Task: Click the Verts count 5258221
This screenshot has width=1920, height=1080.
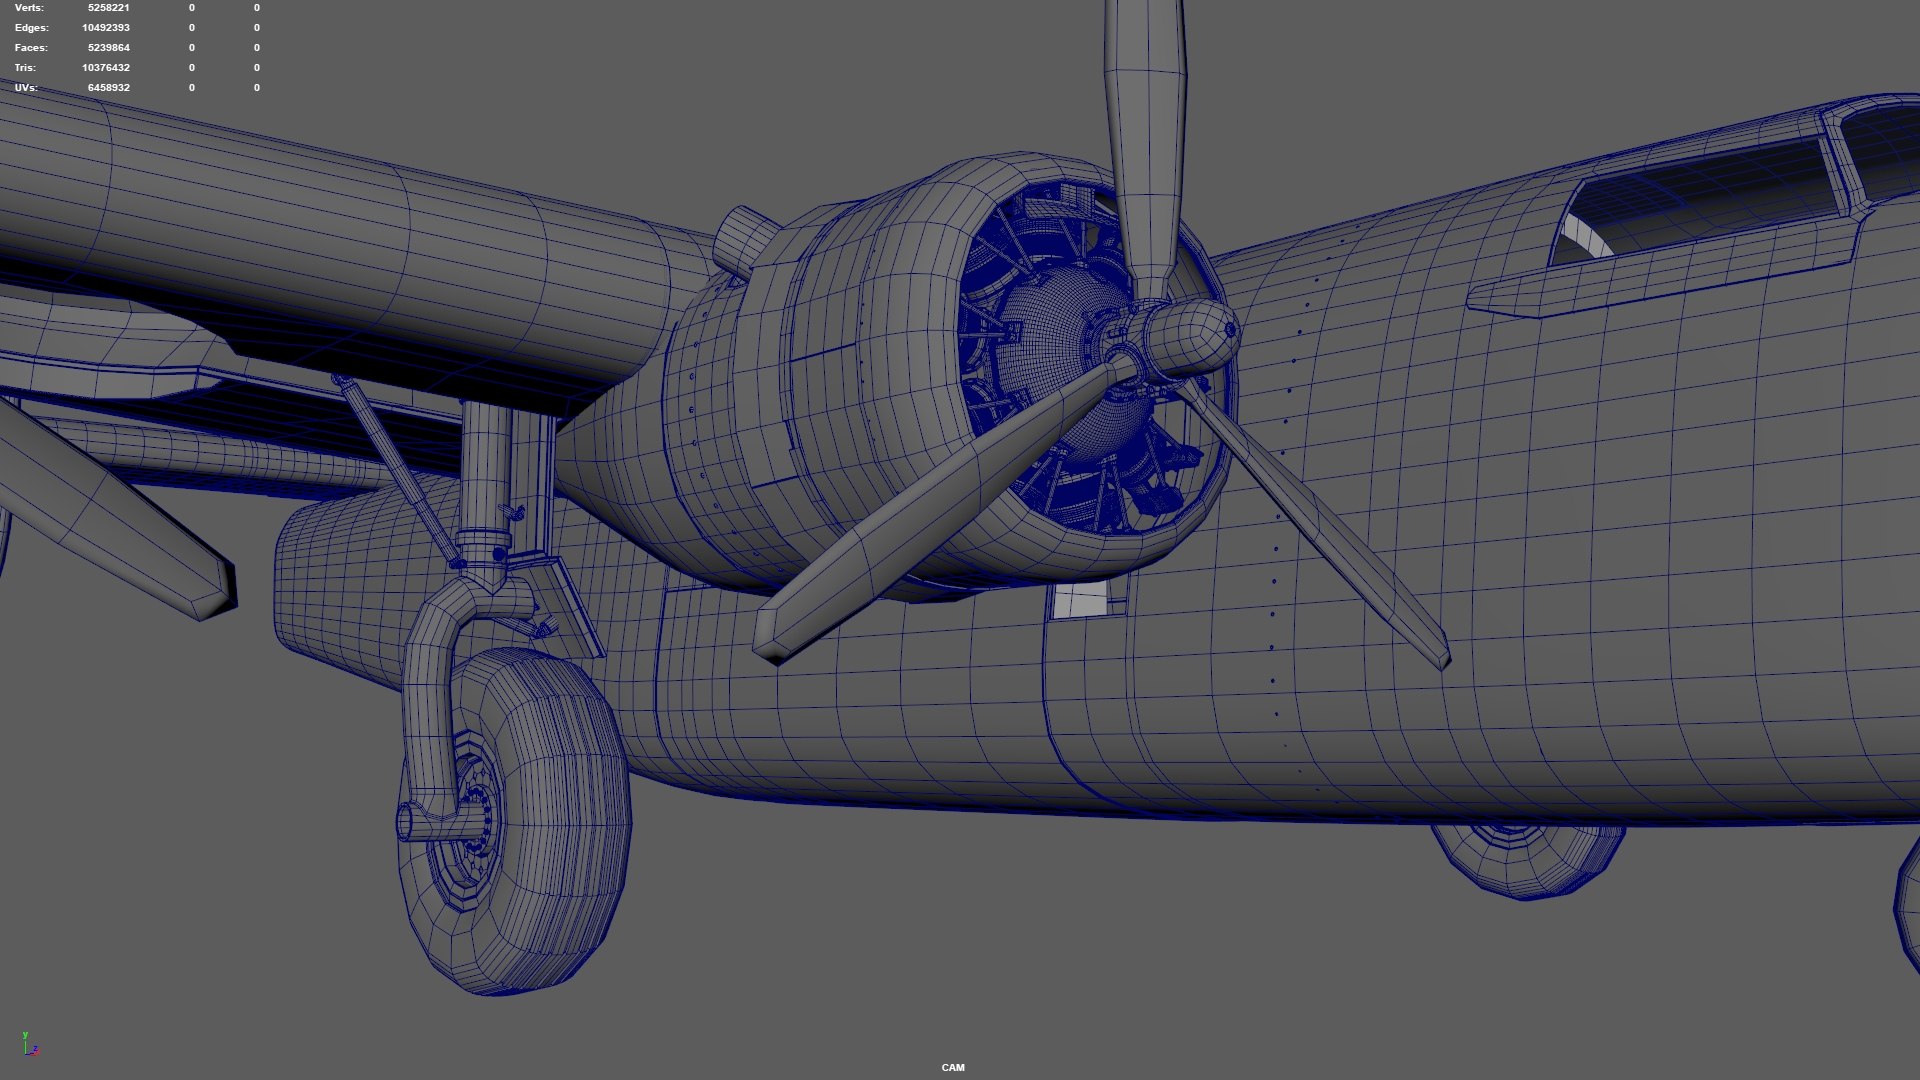Action: [109, 8]
